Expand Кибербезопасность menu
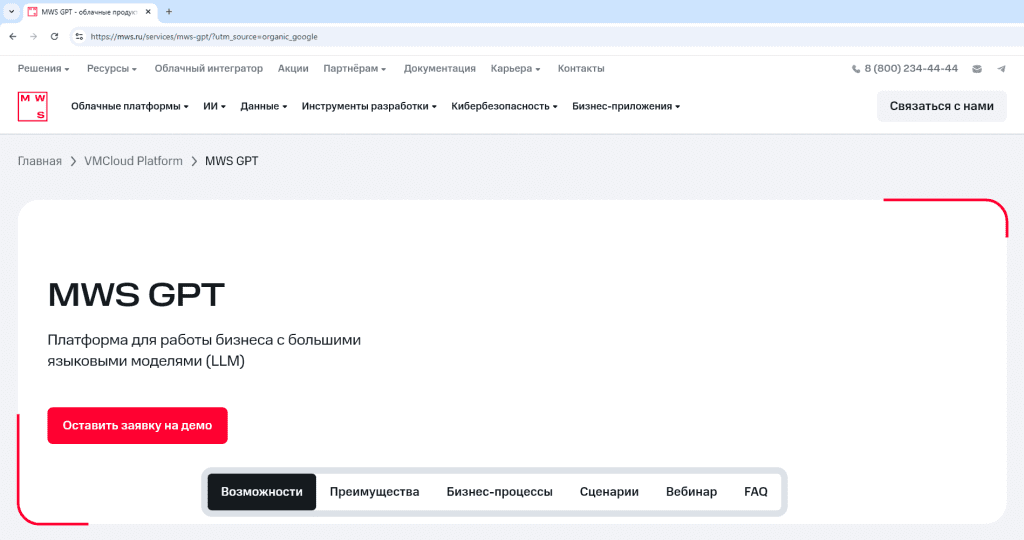The height and width of the screenshot is (540, 1024). pyautogui.click(x=504, y=106)
